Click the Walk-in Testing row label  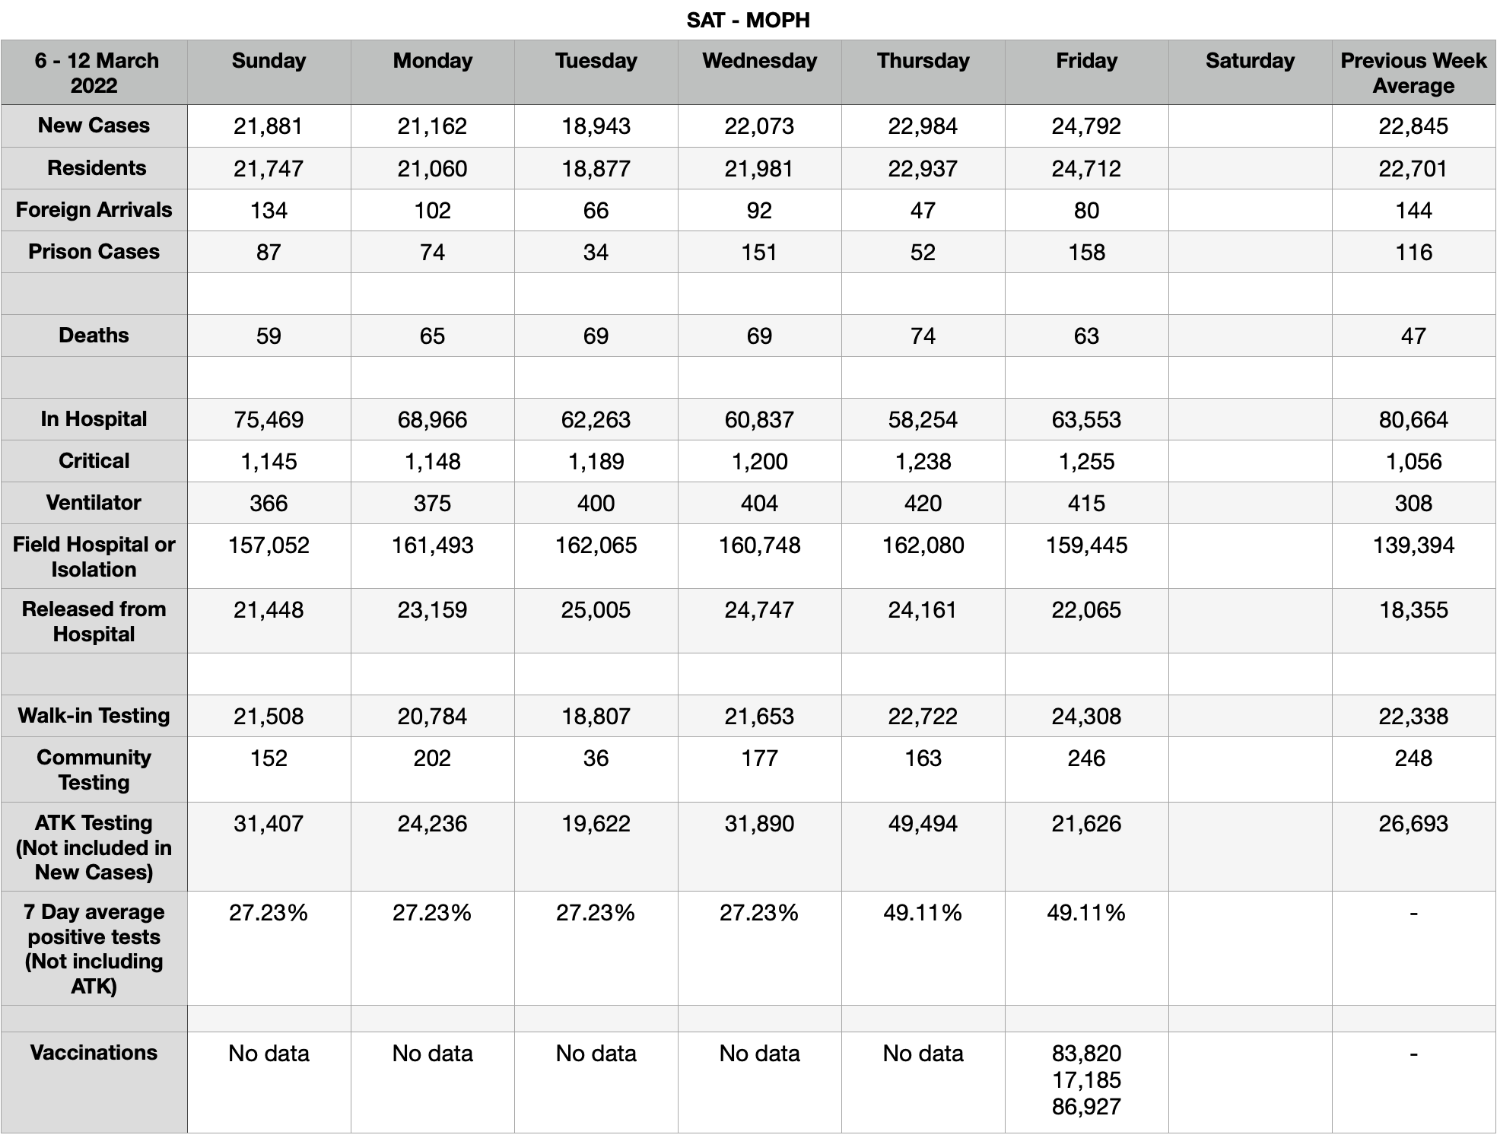click(94, 716)
